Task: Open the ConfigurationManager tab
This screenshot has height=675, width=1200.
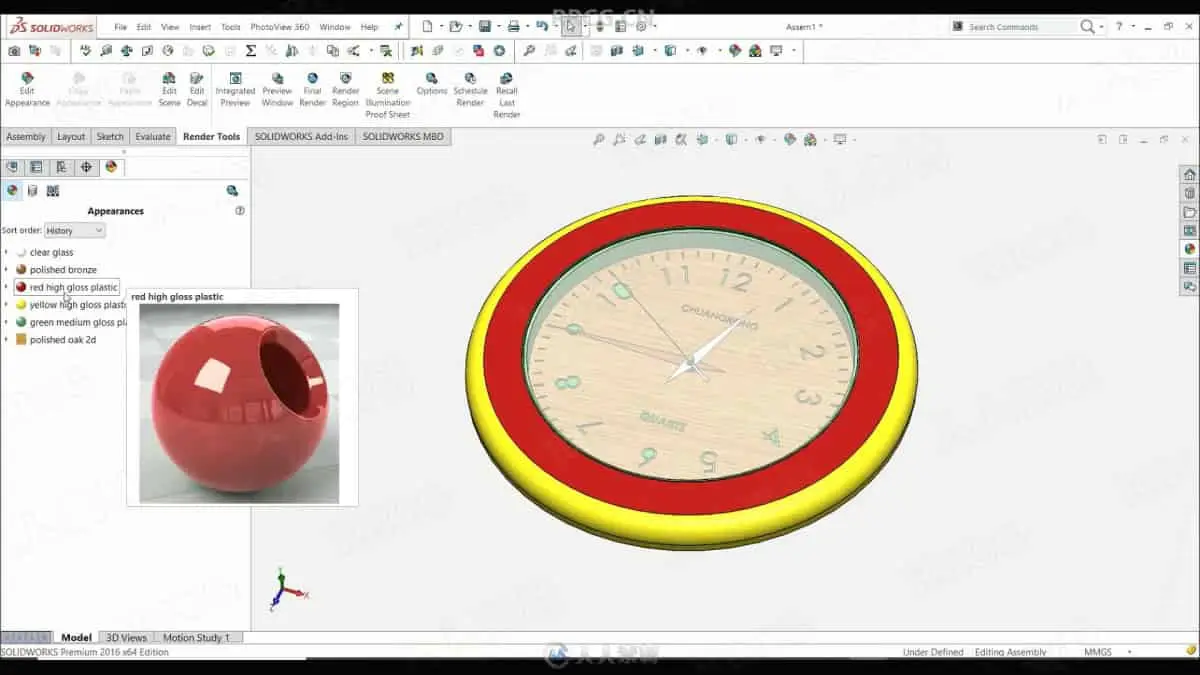Action: tap(61, 167)
